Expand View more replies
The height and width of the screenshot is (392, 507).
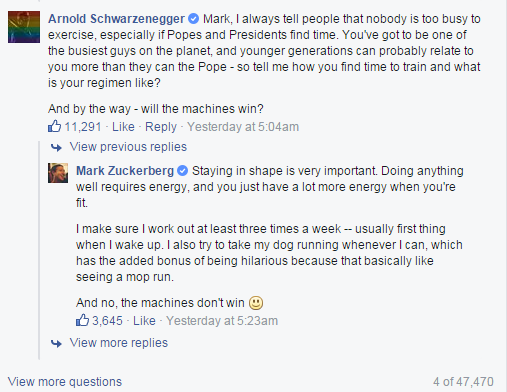pos(118,343)
